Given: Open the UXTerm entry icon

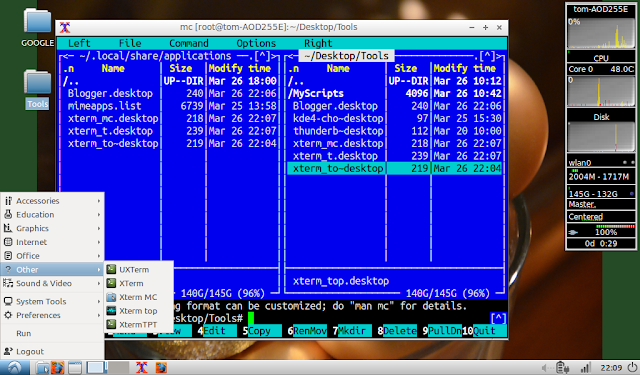Looking at the screenshot, I should point(111,269).
